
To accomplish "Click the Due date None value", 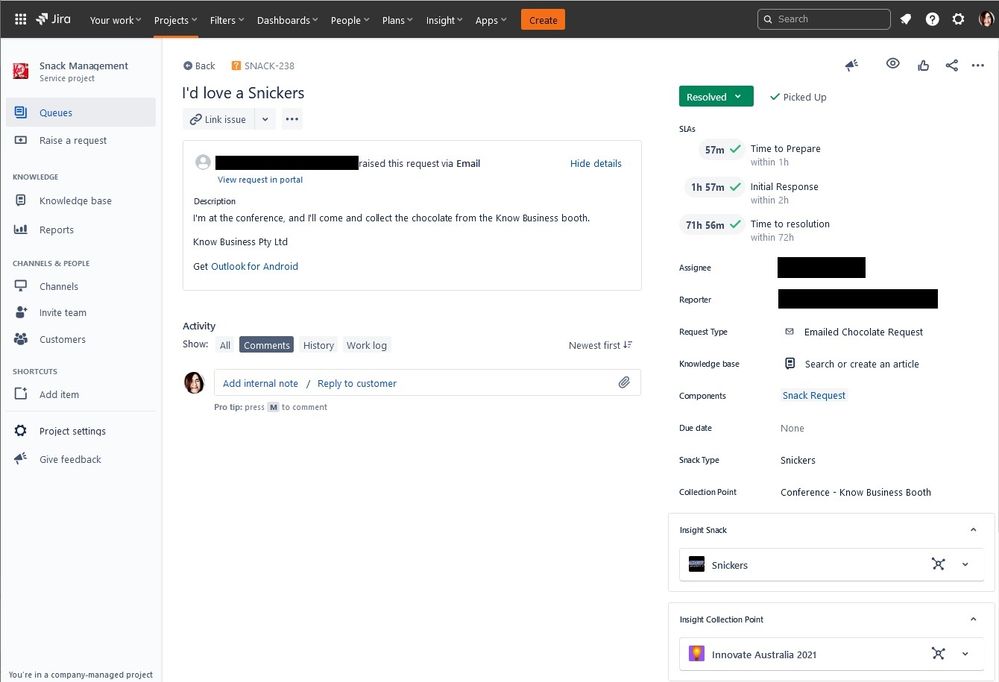I will [x=792, y=428].
